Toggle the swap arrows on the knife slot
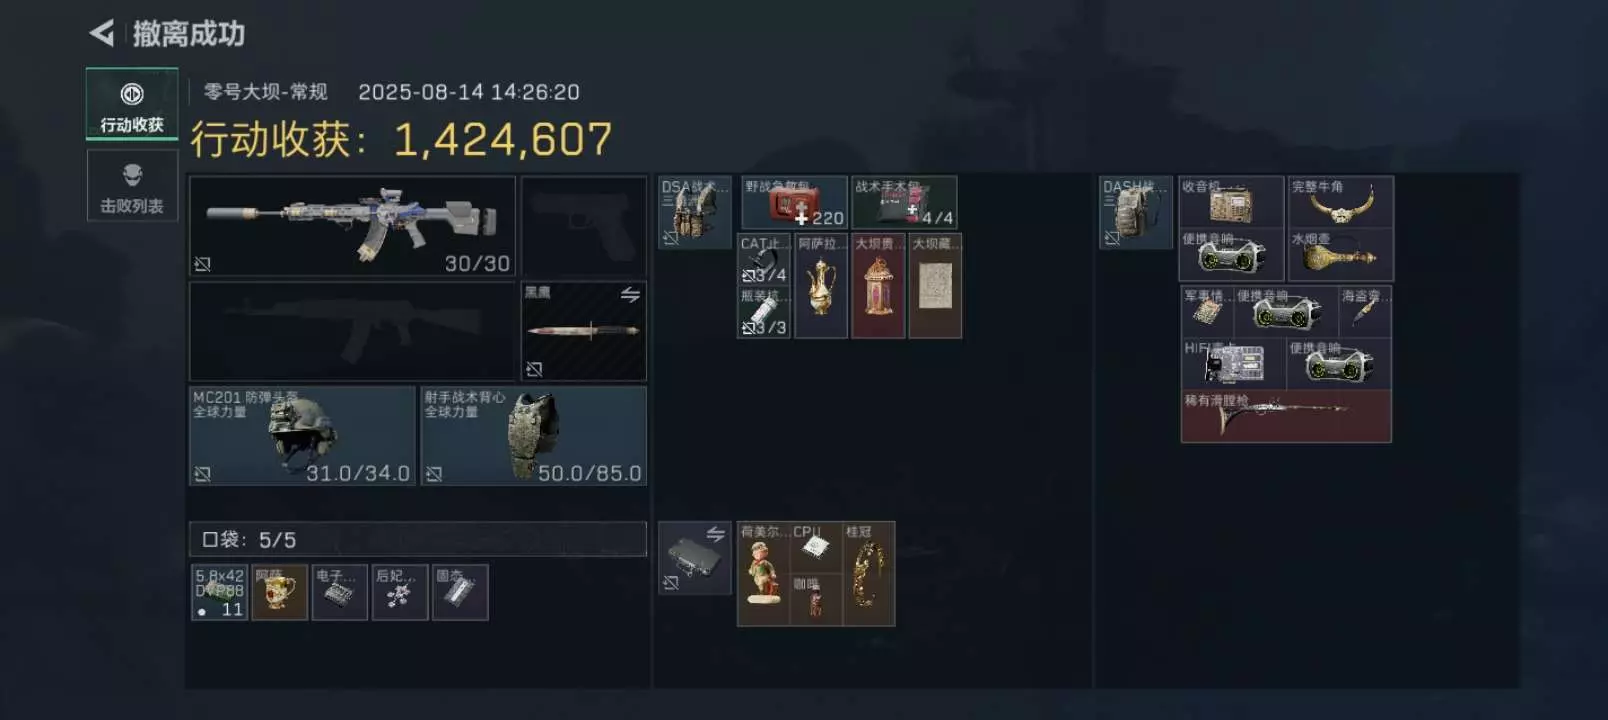This screenshot has width=1608, height=720. (x=630, y=294)
